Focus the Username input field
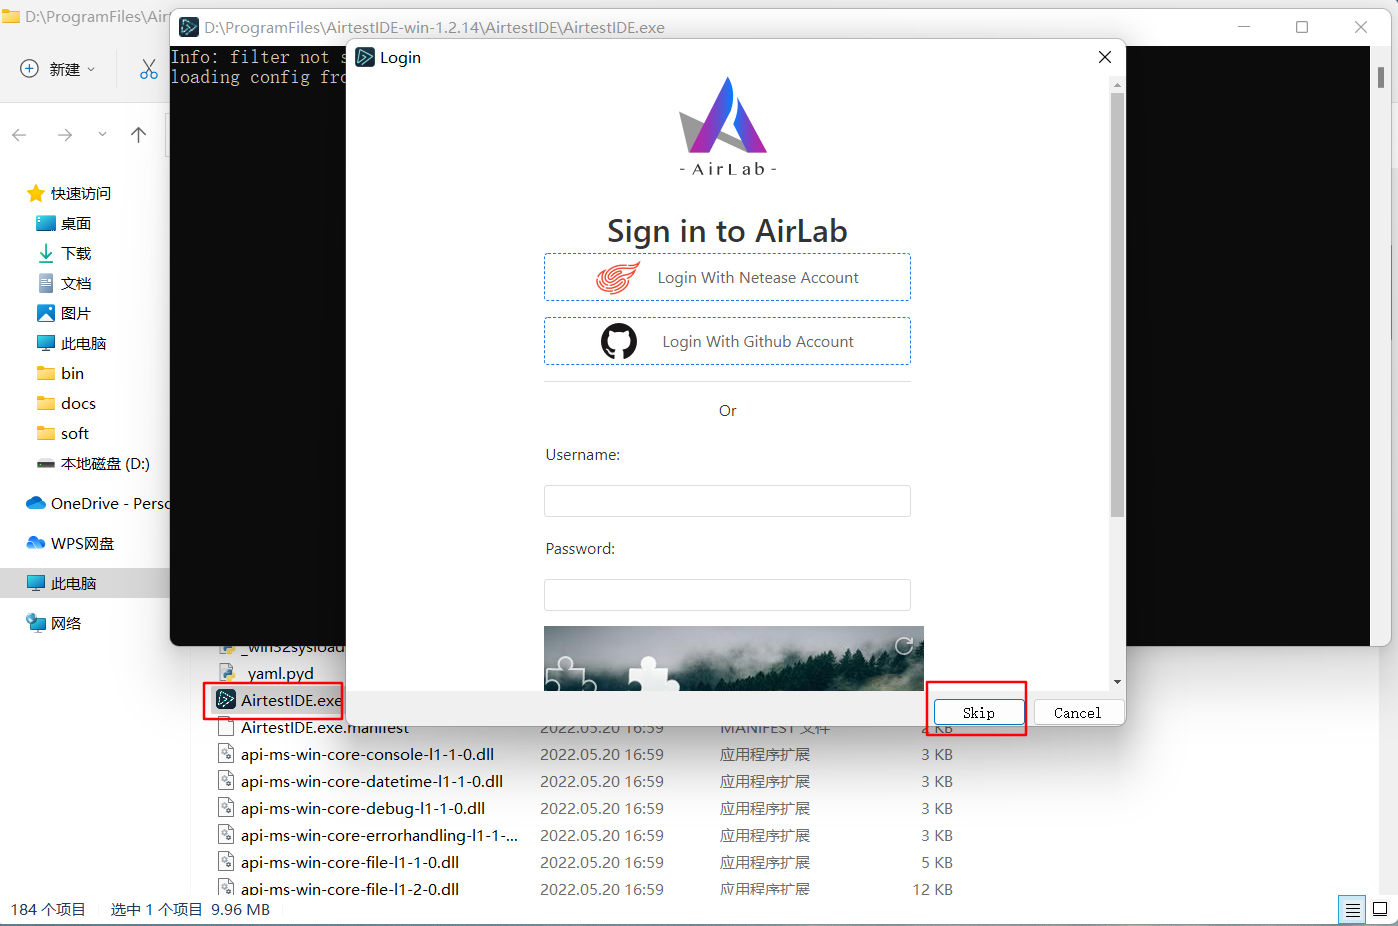The width and height of the screenshot is (1398, 926). pyautogui.click(x=727, y=501)
